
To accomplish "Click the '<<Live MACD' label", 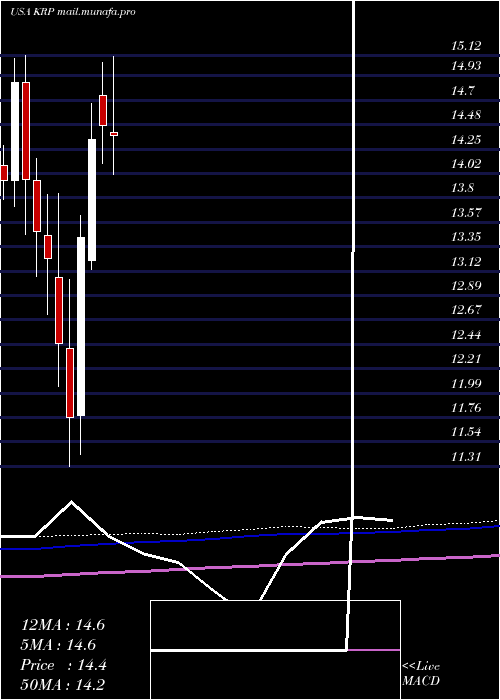I will [421, 673].
